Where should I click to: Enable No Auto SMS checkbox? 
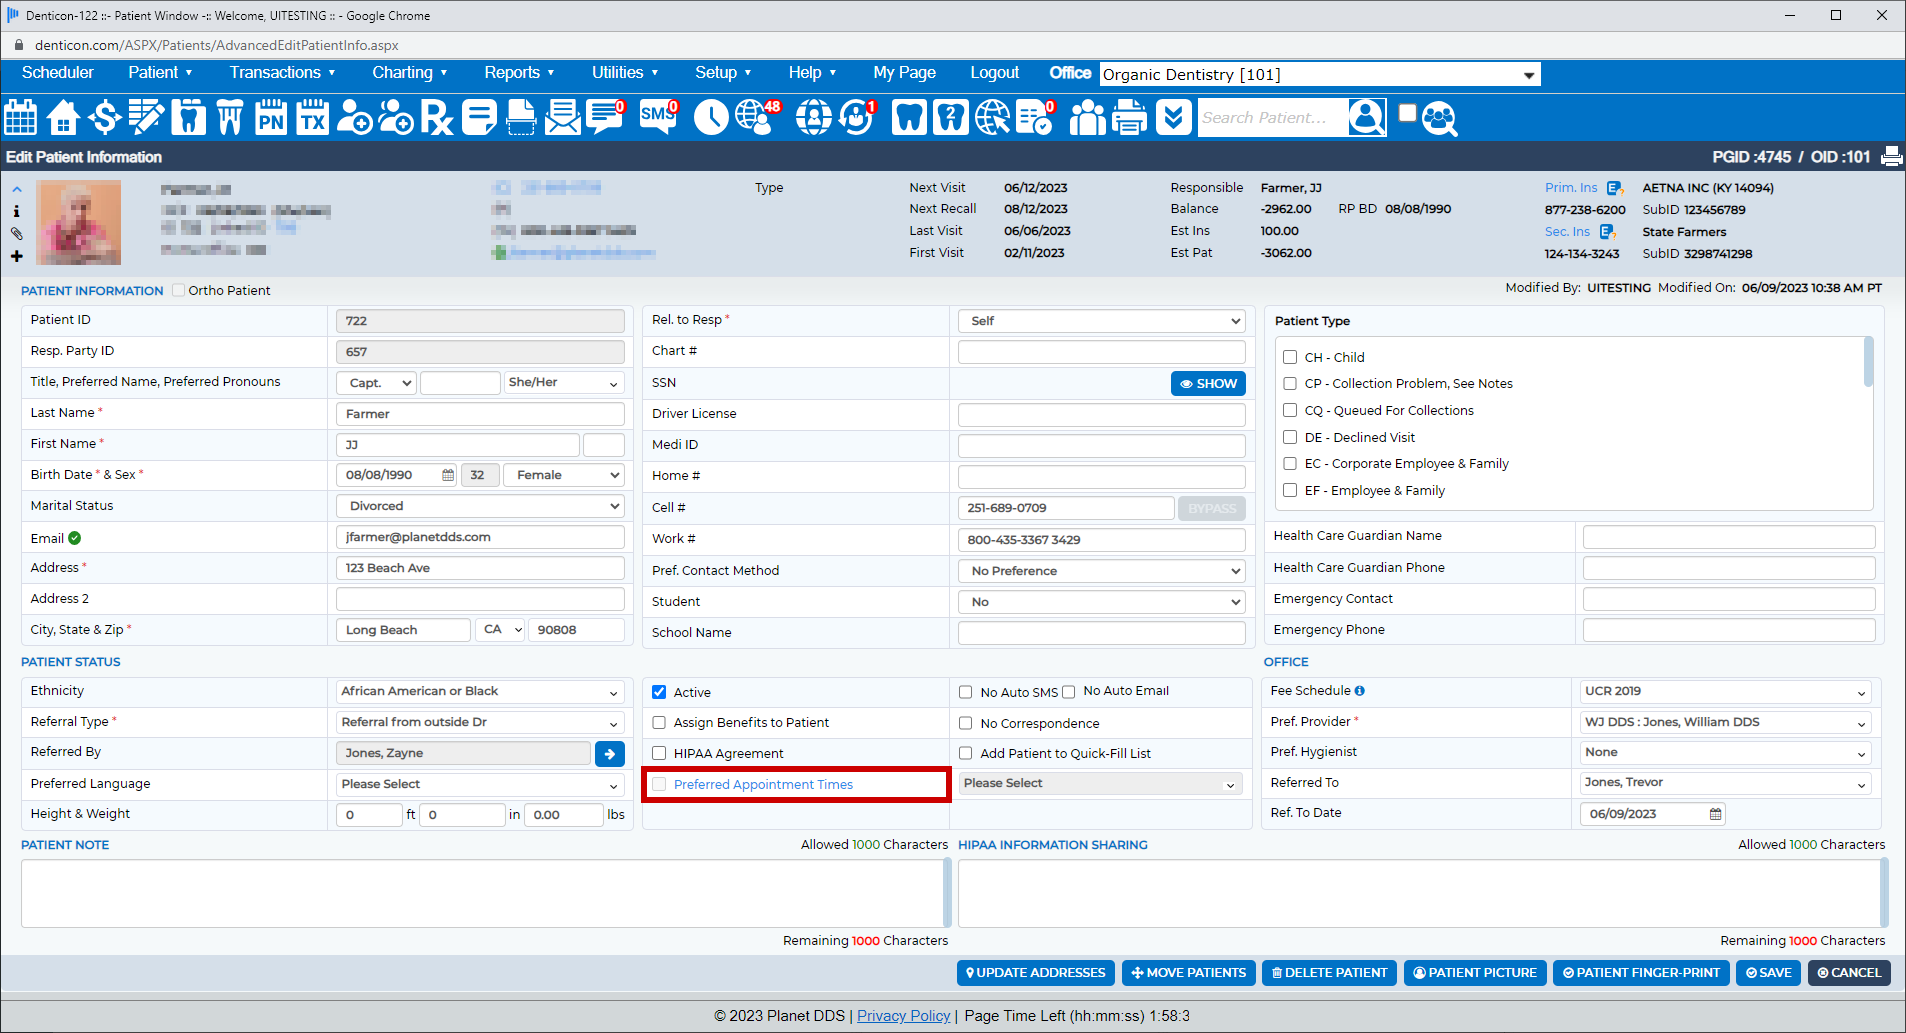pos(965,692)
